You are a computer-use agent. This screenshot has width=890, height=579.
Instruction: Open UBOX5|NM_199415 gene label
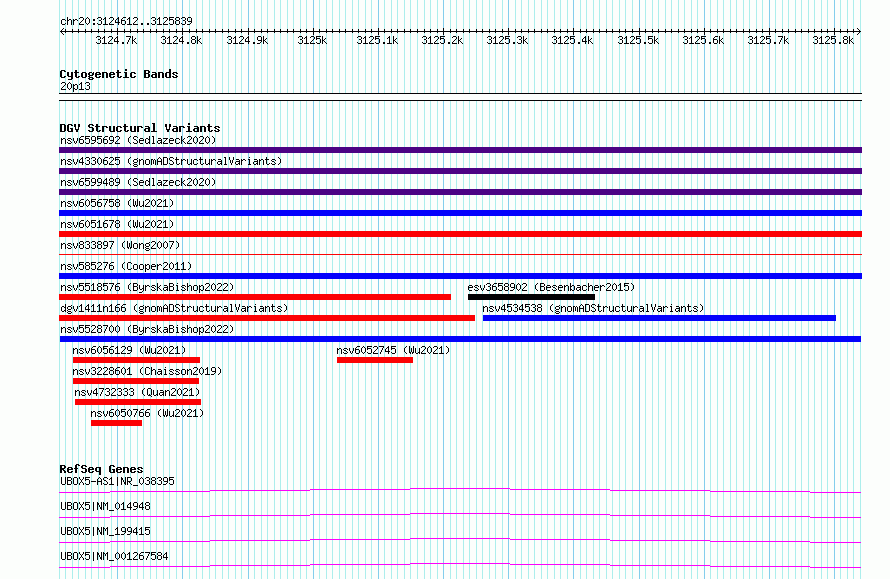106,531
